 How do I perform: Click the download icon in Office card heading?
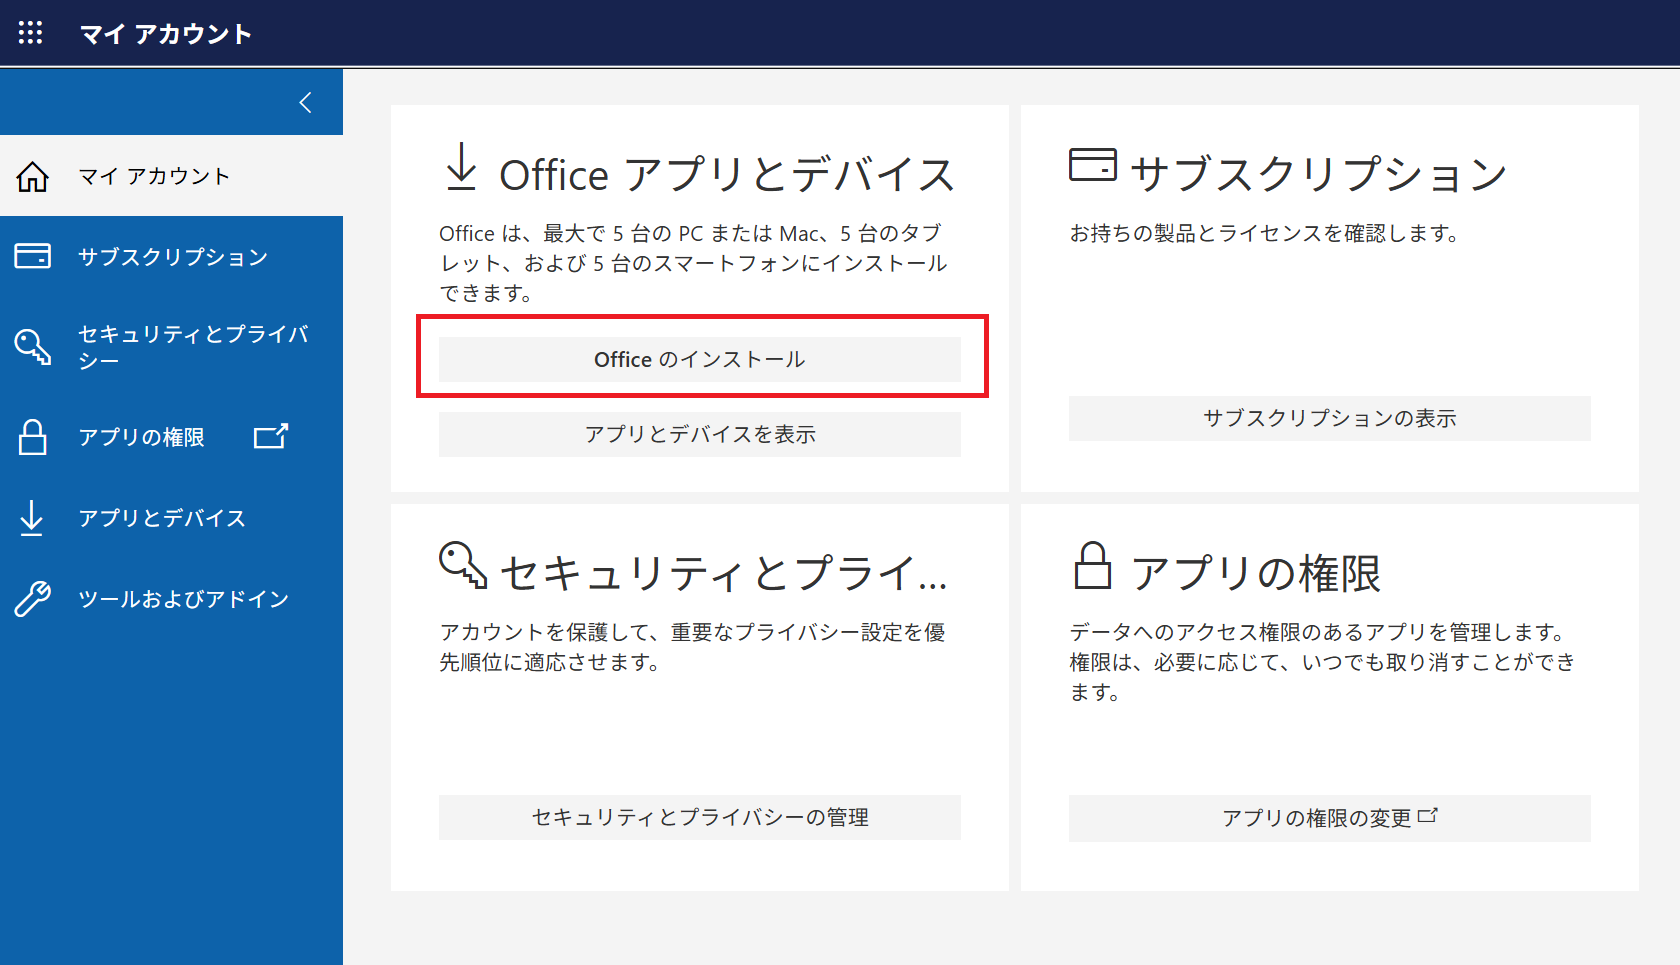461,166
